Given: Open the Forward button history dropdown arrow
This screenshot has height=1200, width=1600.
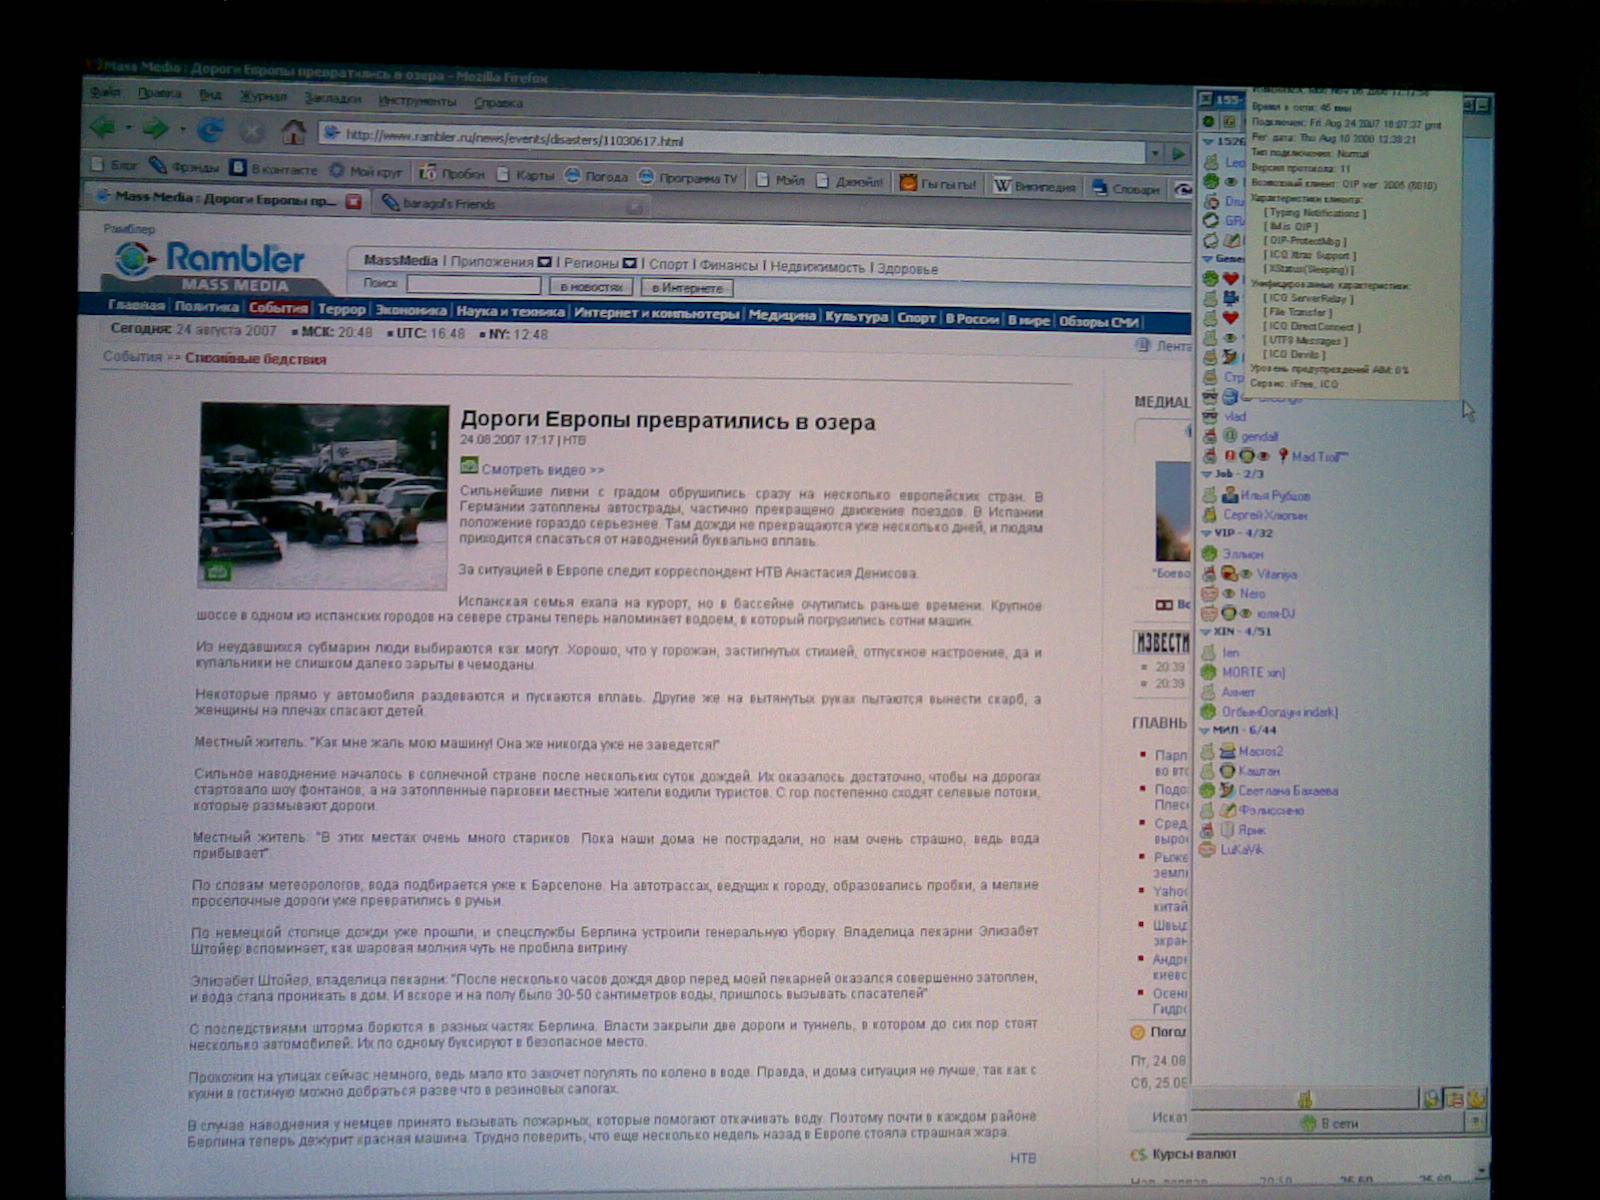Looking at the screenshot, I should 181,130.
